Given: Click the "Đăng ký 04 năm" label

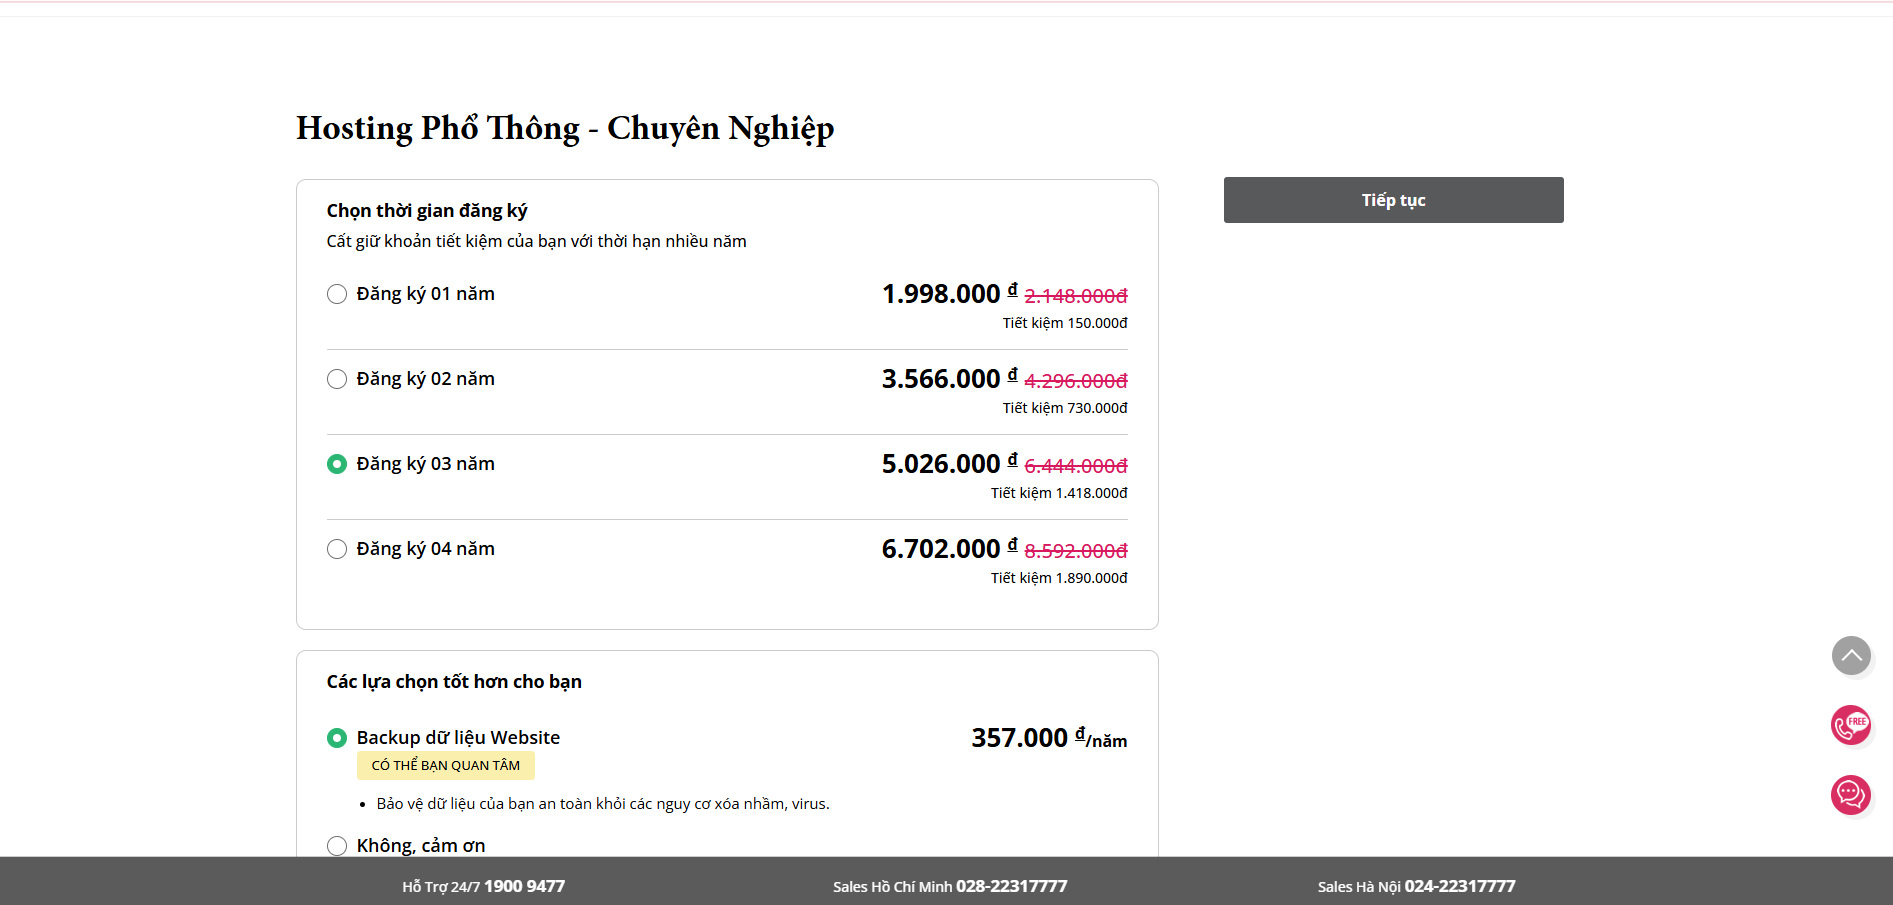Looking at the screenshot, I should point(425,549).
